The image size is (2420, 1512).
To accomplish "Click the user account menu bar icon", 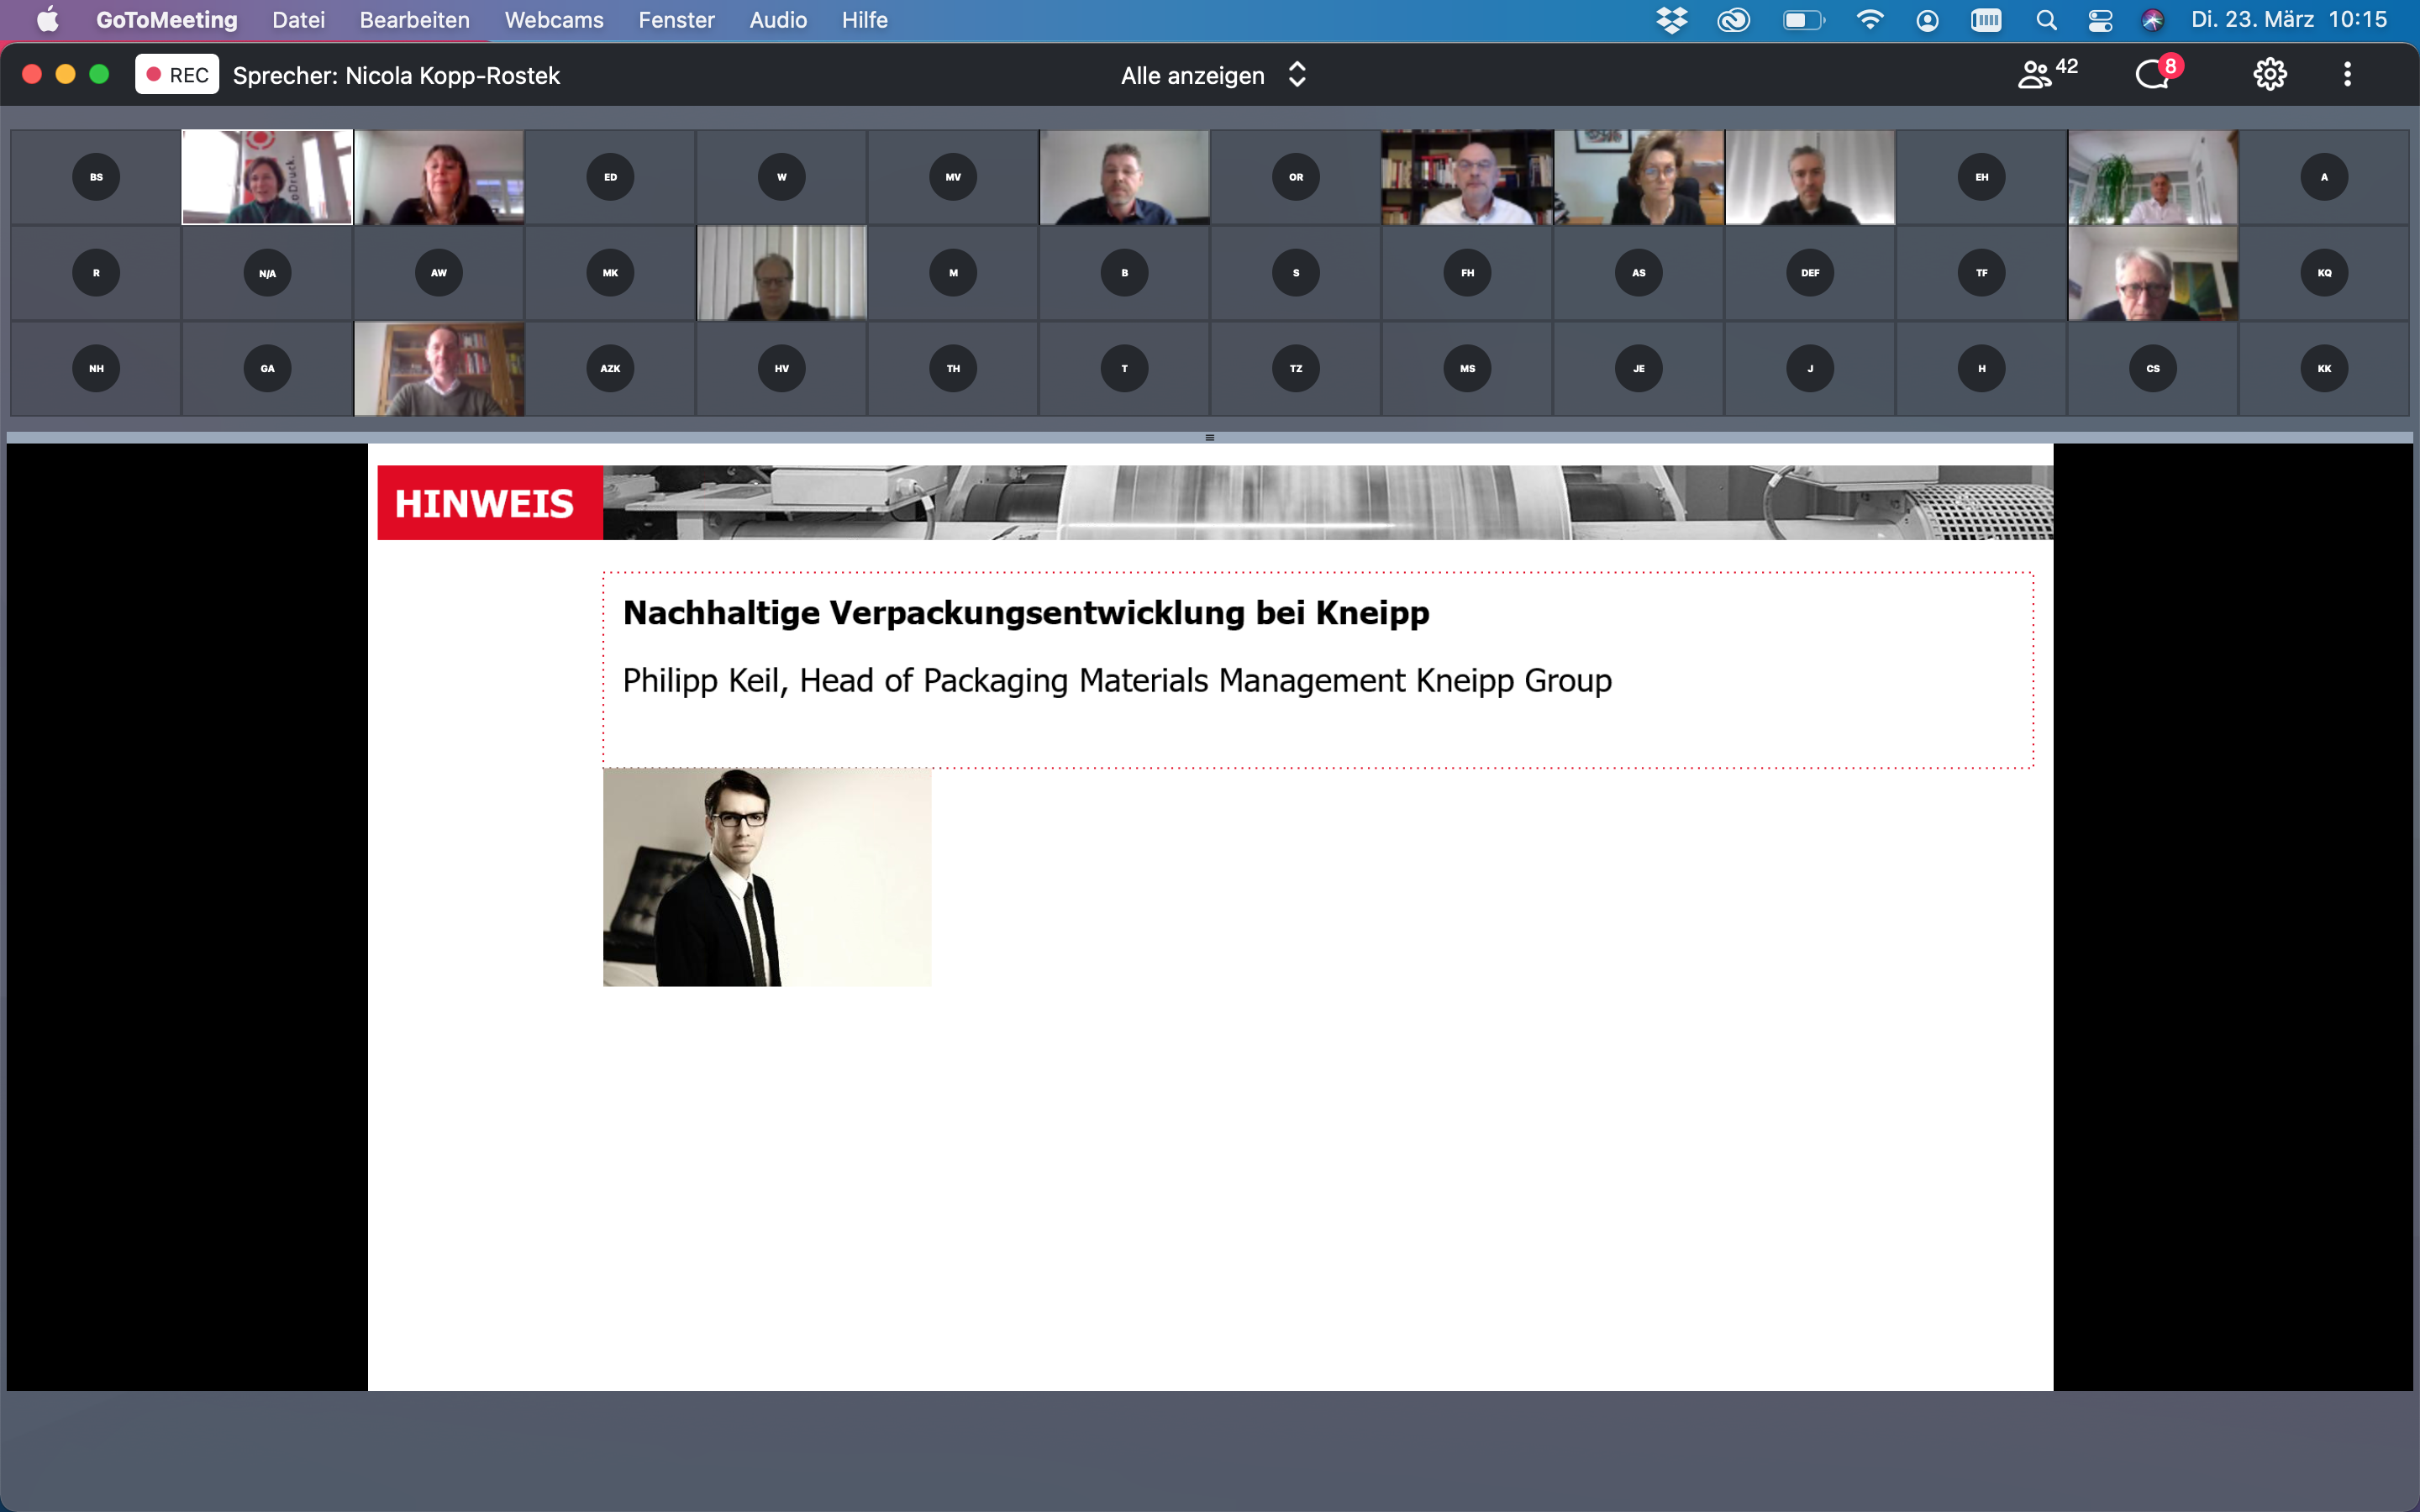I will pos(1927,20).
